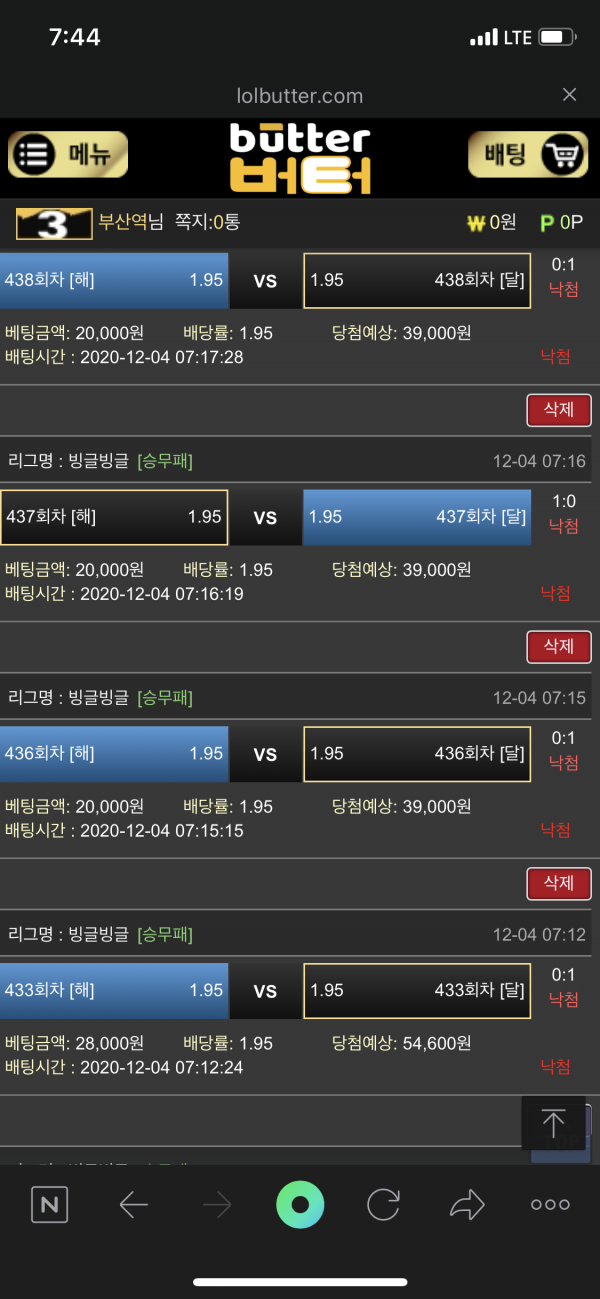Open the three-dots more options
This screenshot has width=600, height=1299.
click(550, 1205)
